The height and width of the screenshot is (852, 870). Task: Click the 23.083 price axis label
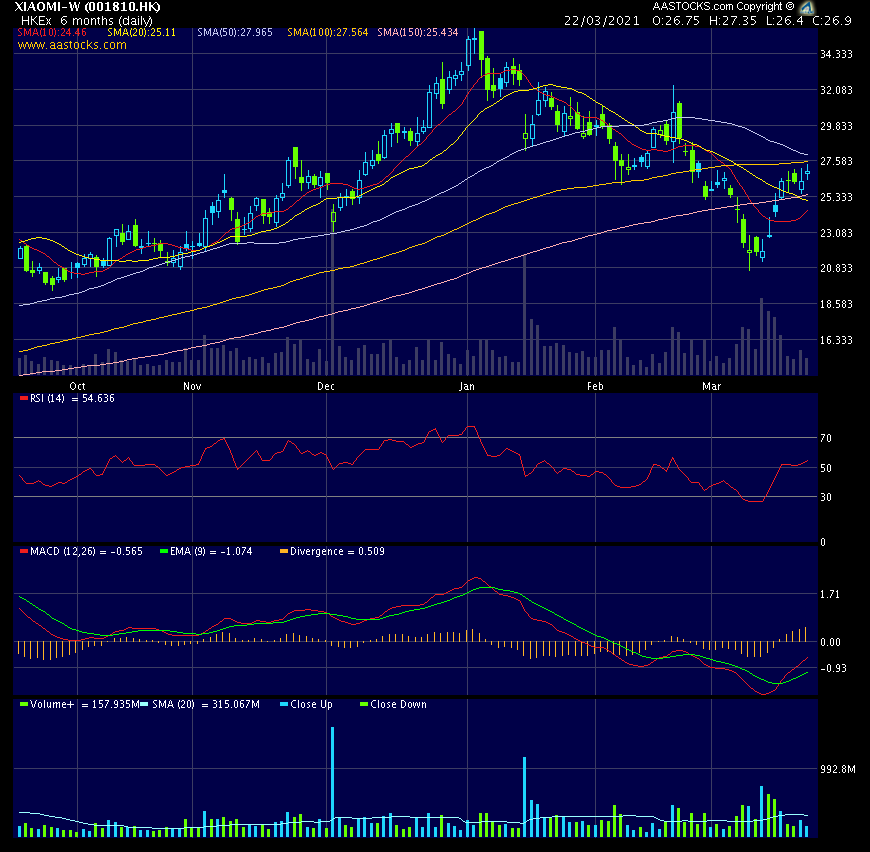[x=836, y=233]
